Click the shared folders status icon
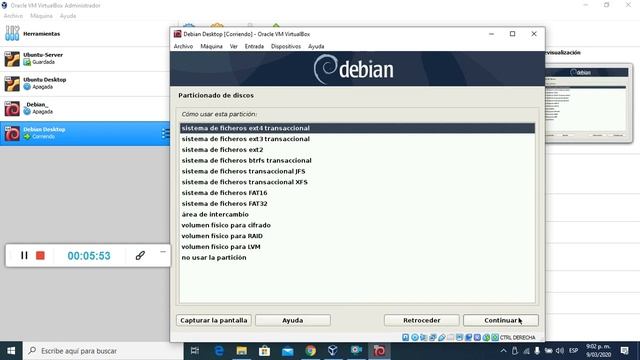The image size is (640, 360). [x=451, y=338]
